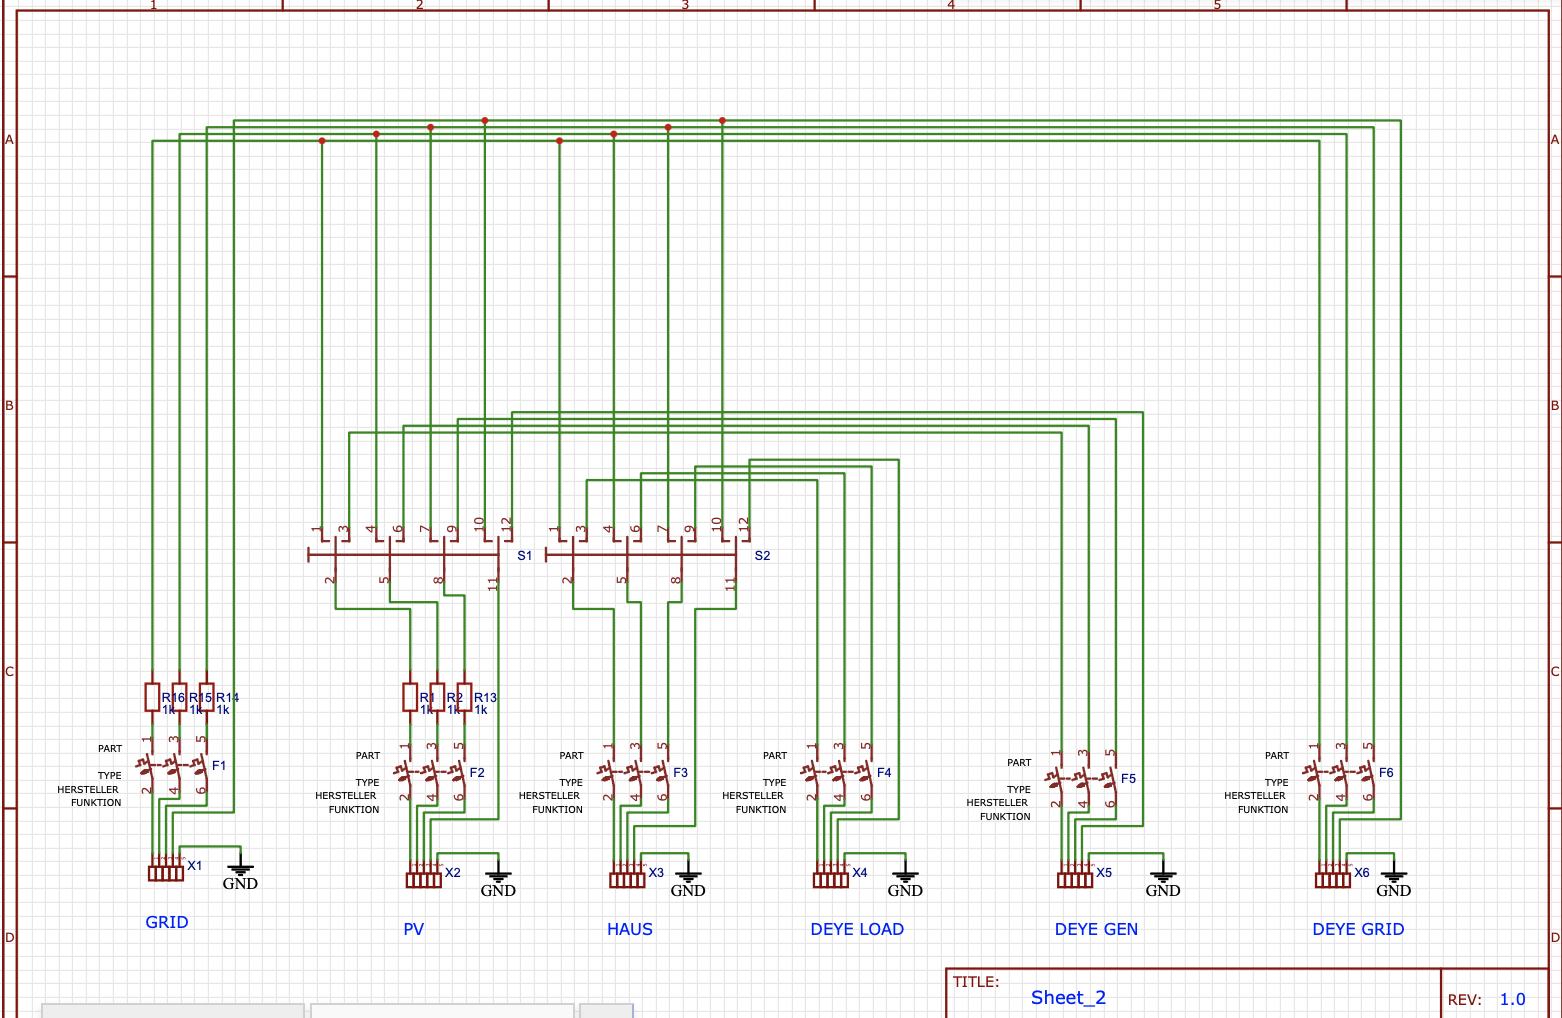Select connector X6 symbol
The image size is (1562, 1018).
[1333, 879]
